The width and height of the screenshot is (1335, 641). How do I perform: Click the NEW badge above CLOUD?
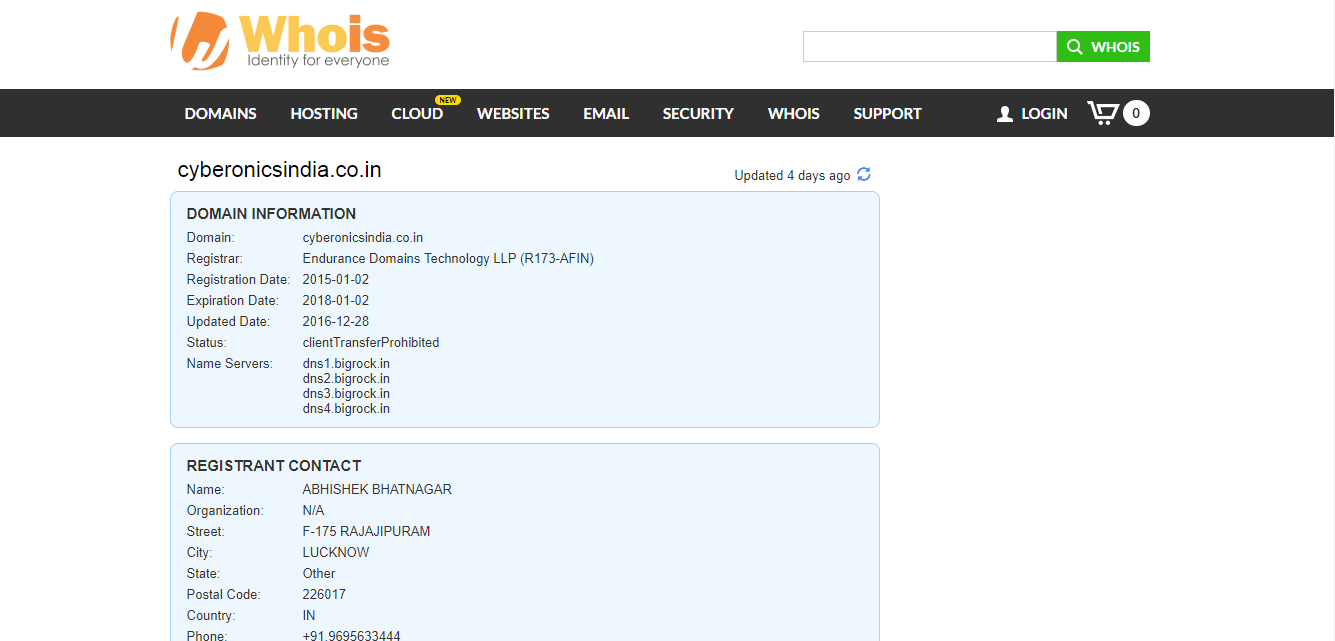click(x=448, y=100)
